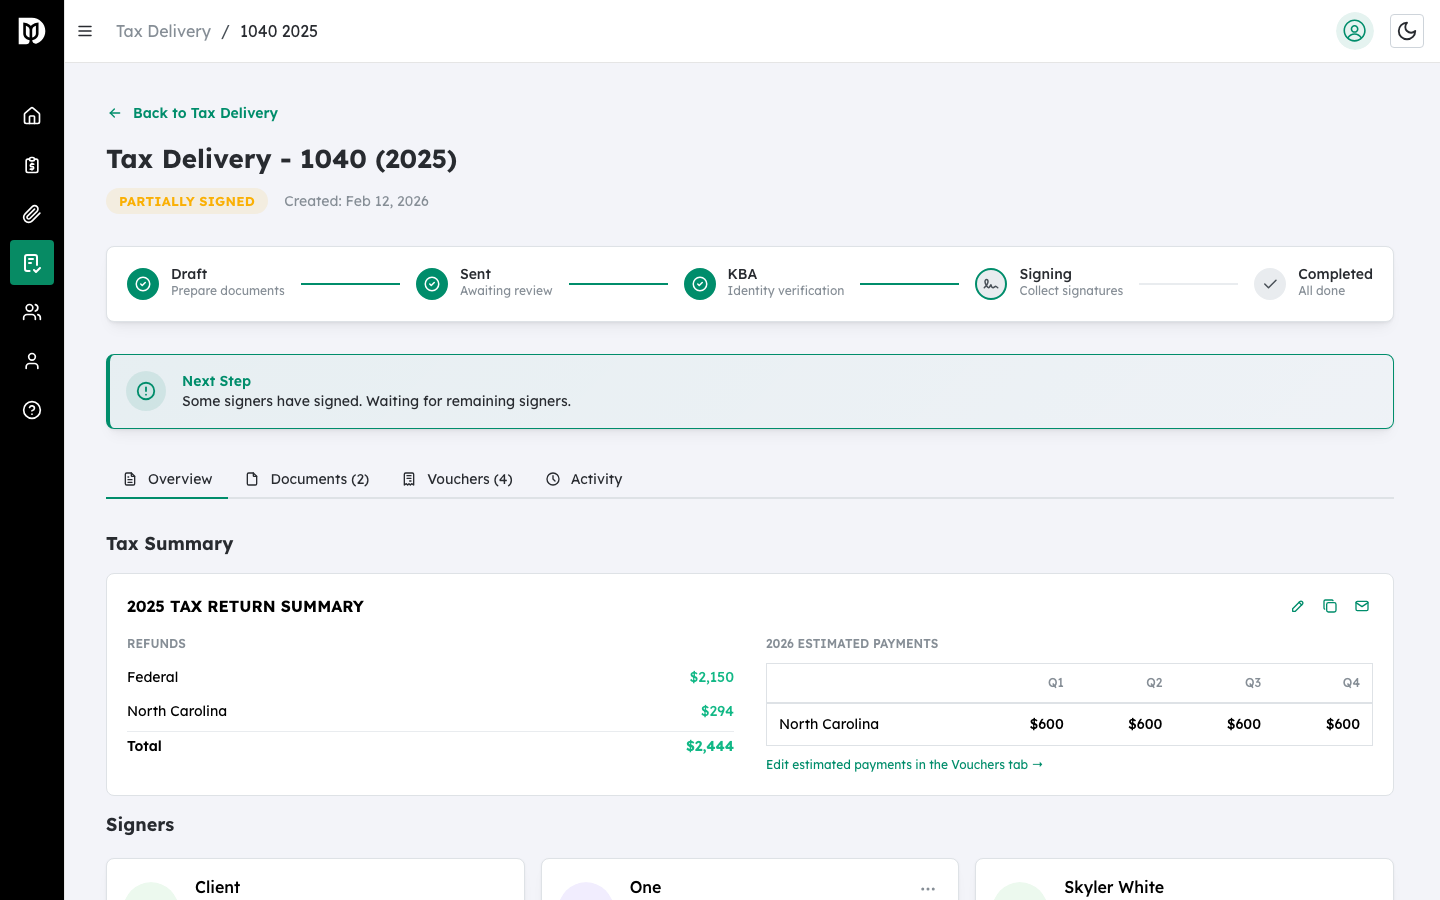Select the Clients icon in the sidebar

32,311
